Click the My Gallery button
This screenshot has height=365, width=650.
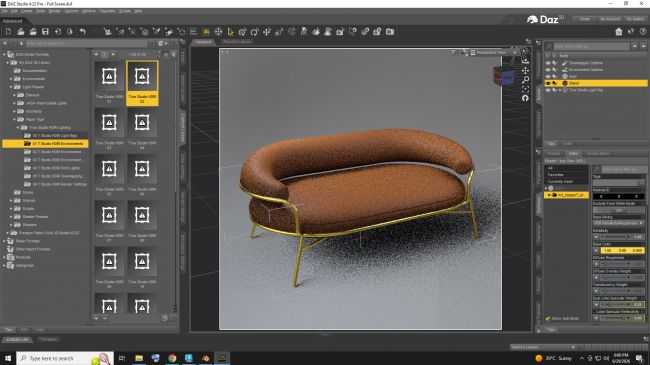[635, 19]
